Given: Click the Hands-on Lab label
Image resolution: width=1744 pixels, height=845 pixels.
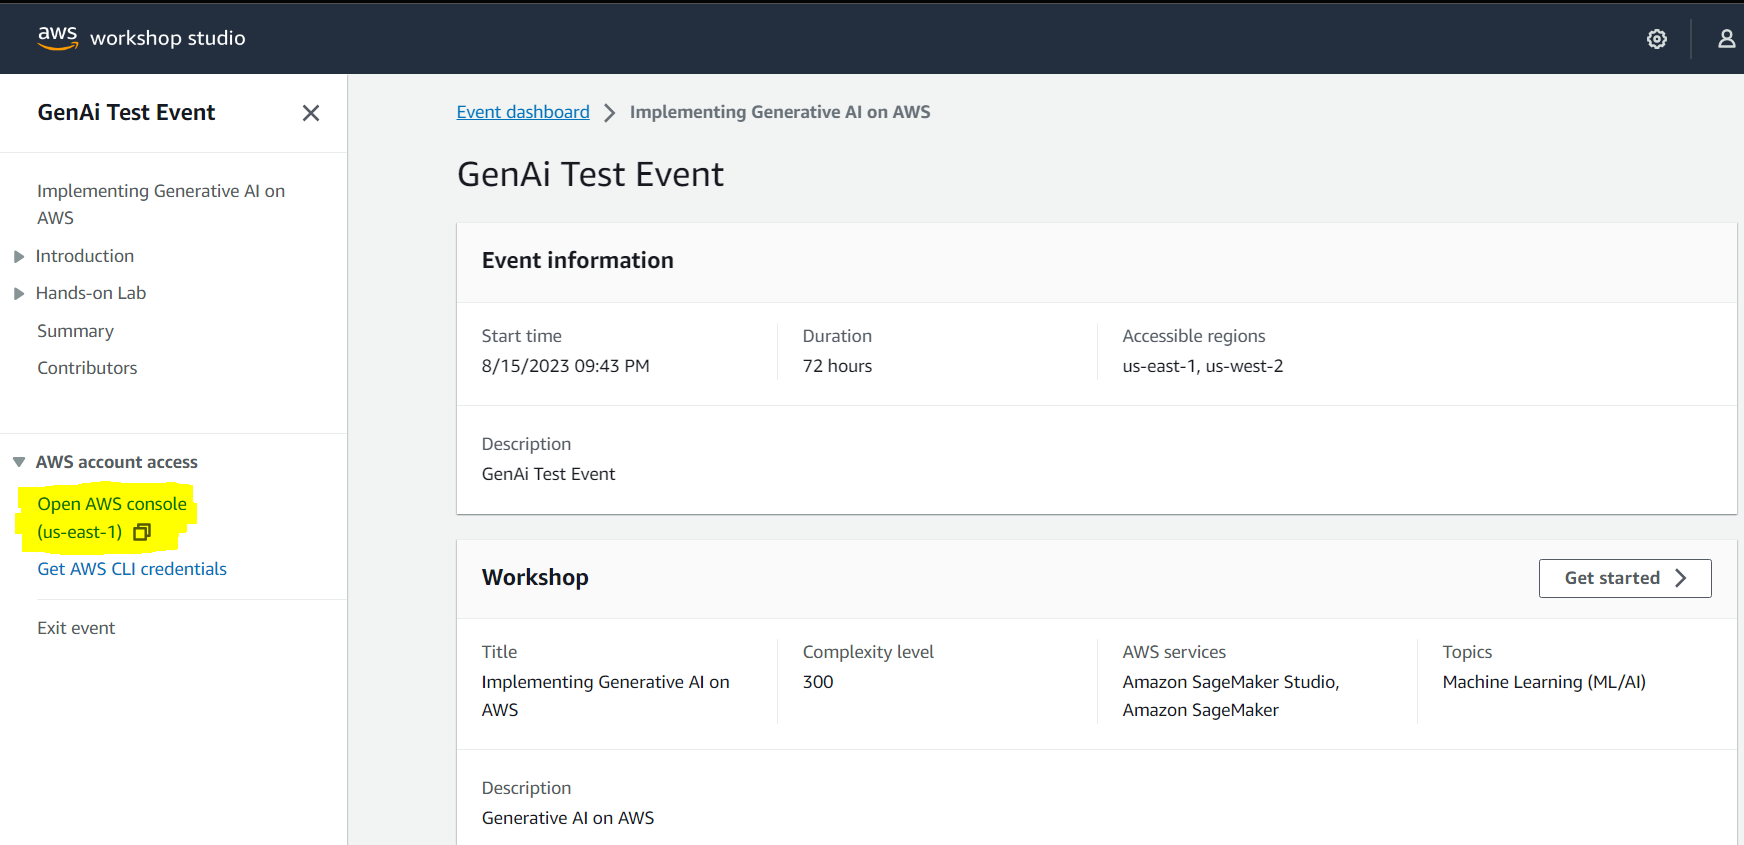Looking at the screenshot, I should [91, 293].
